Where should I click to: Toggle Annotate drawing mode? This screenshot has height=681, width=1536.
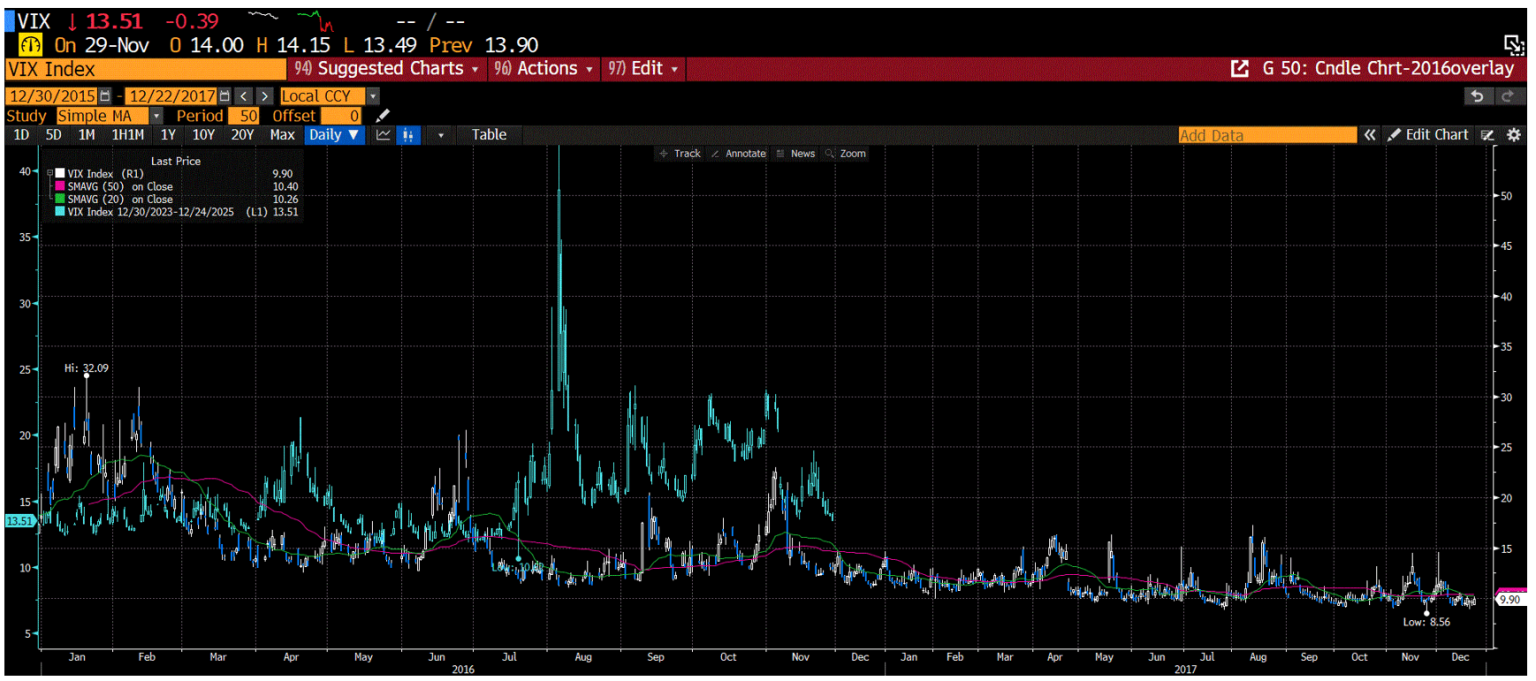pos(740,153)
